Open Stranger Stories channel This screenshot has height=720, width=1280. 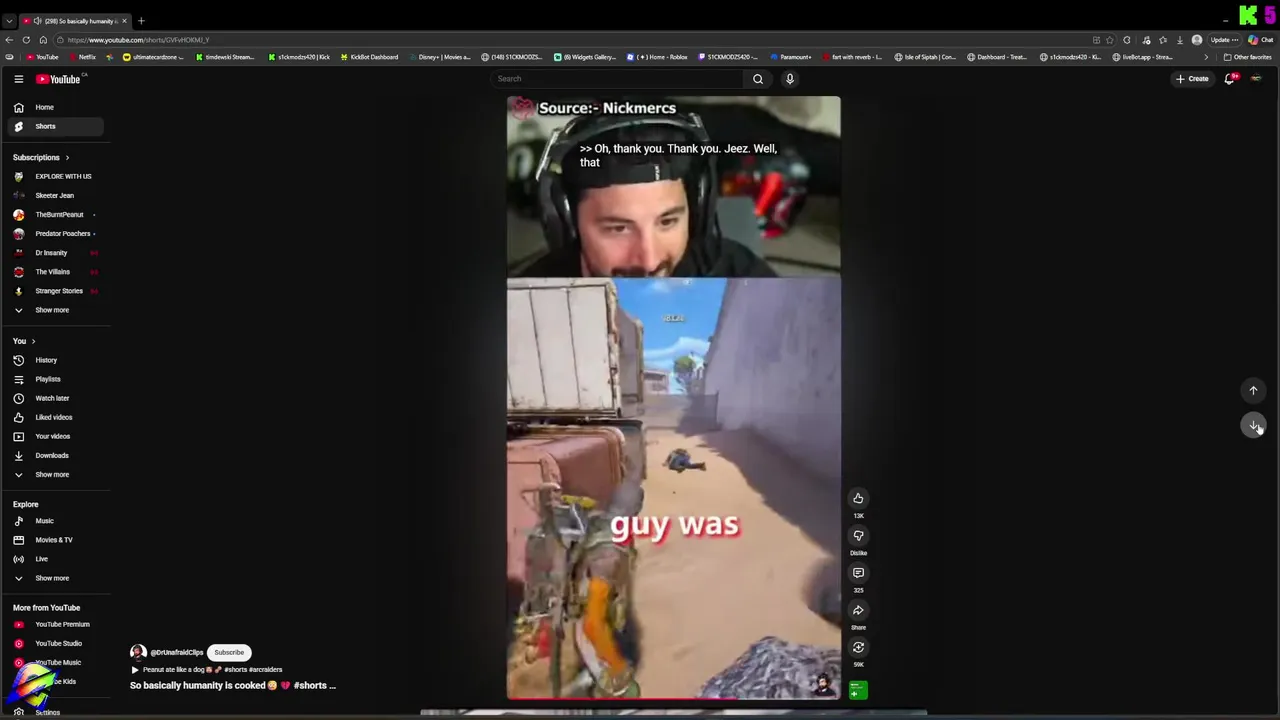(58, 290)
